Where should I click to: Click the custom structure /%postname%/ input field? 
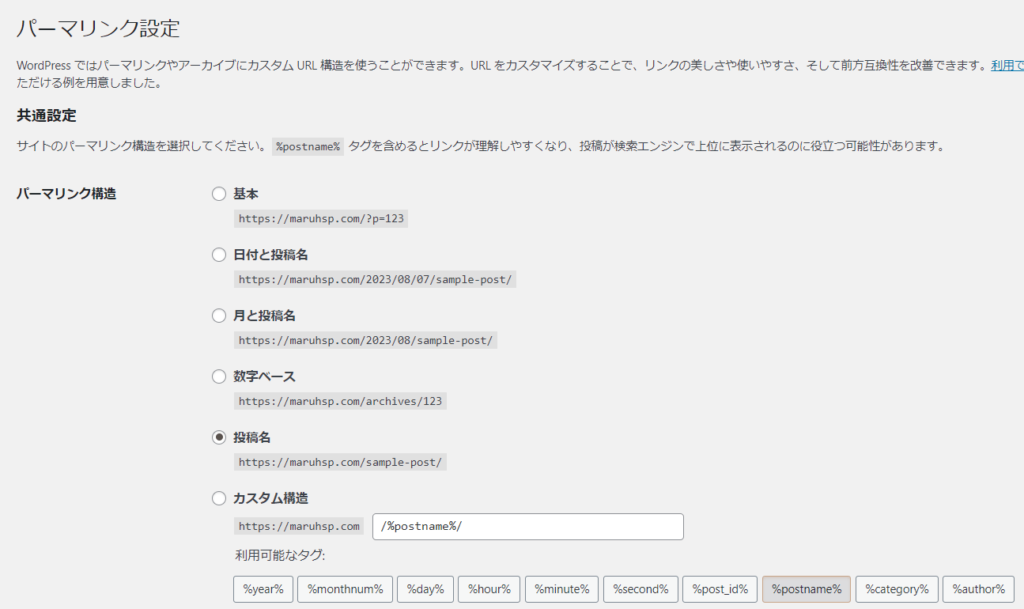click(528, 526)
